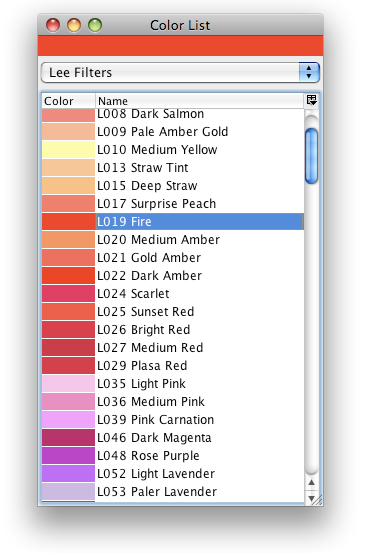Select L025 Sunset Red
This screenshot has height=553, width=375.
click(173, 311)
